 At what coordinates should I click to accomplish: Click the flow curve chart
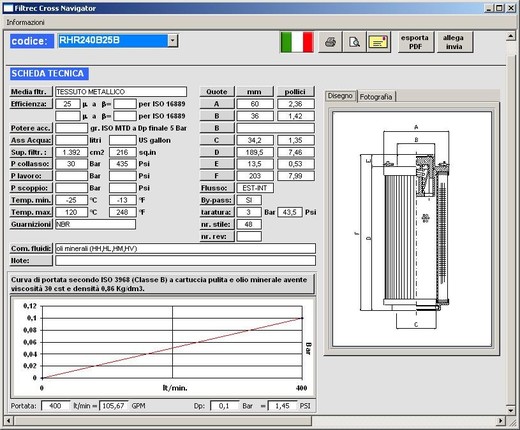[163, 347]
